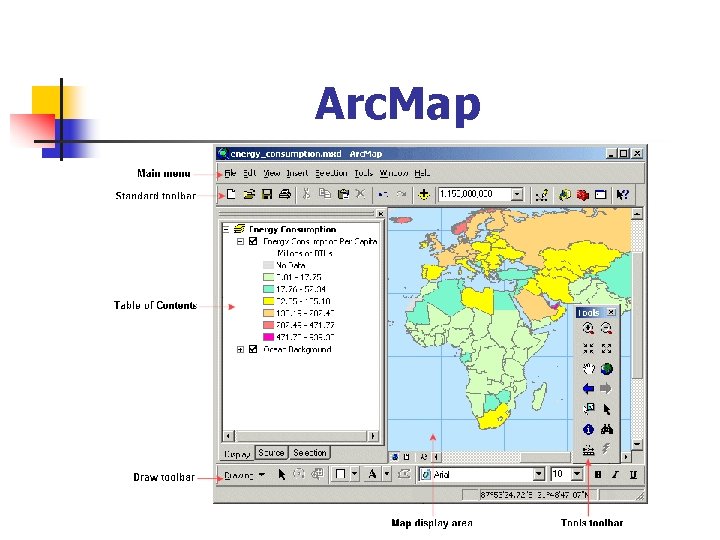Screen dimensions: 720x540
Task: Launch ArcCatalog from the Standard toolbar
Action: coord(565,195)
